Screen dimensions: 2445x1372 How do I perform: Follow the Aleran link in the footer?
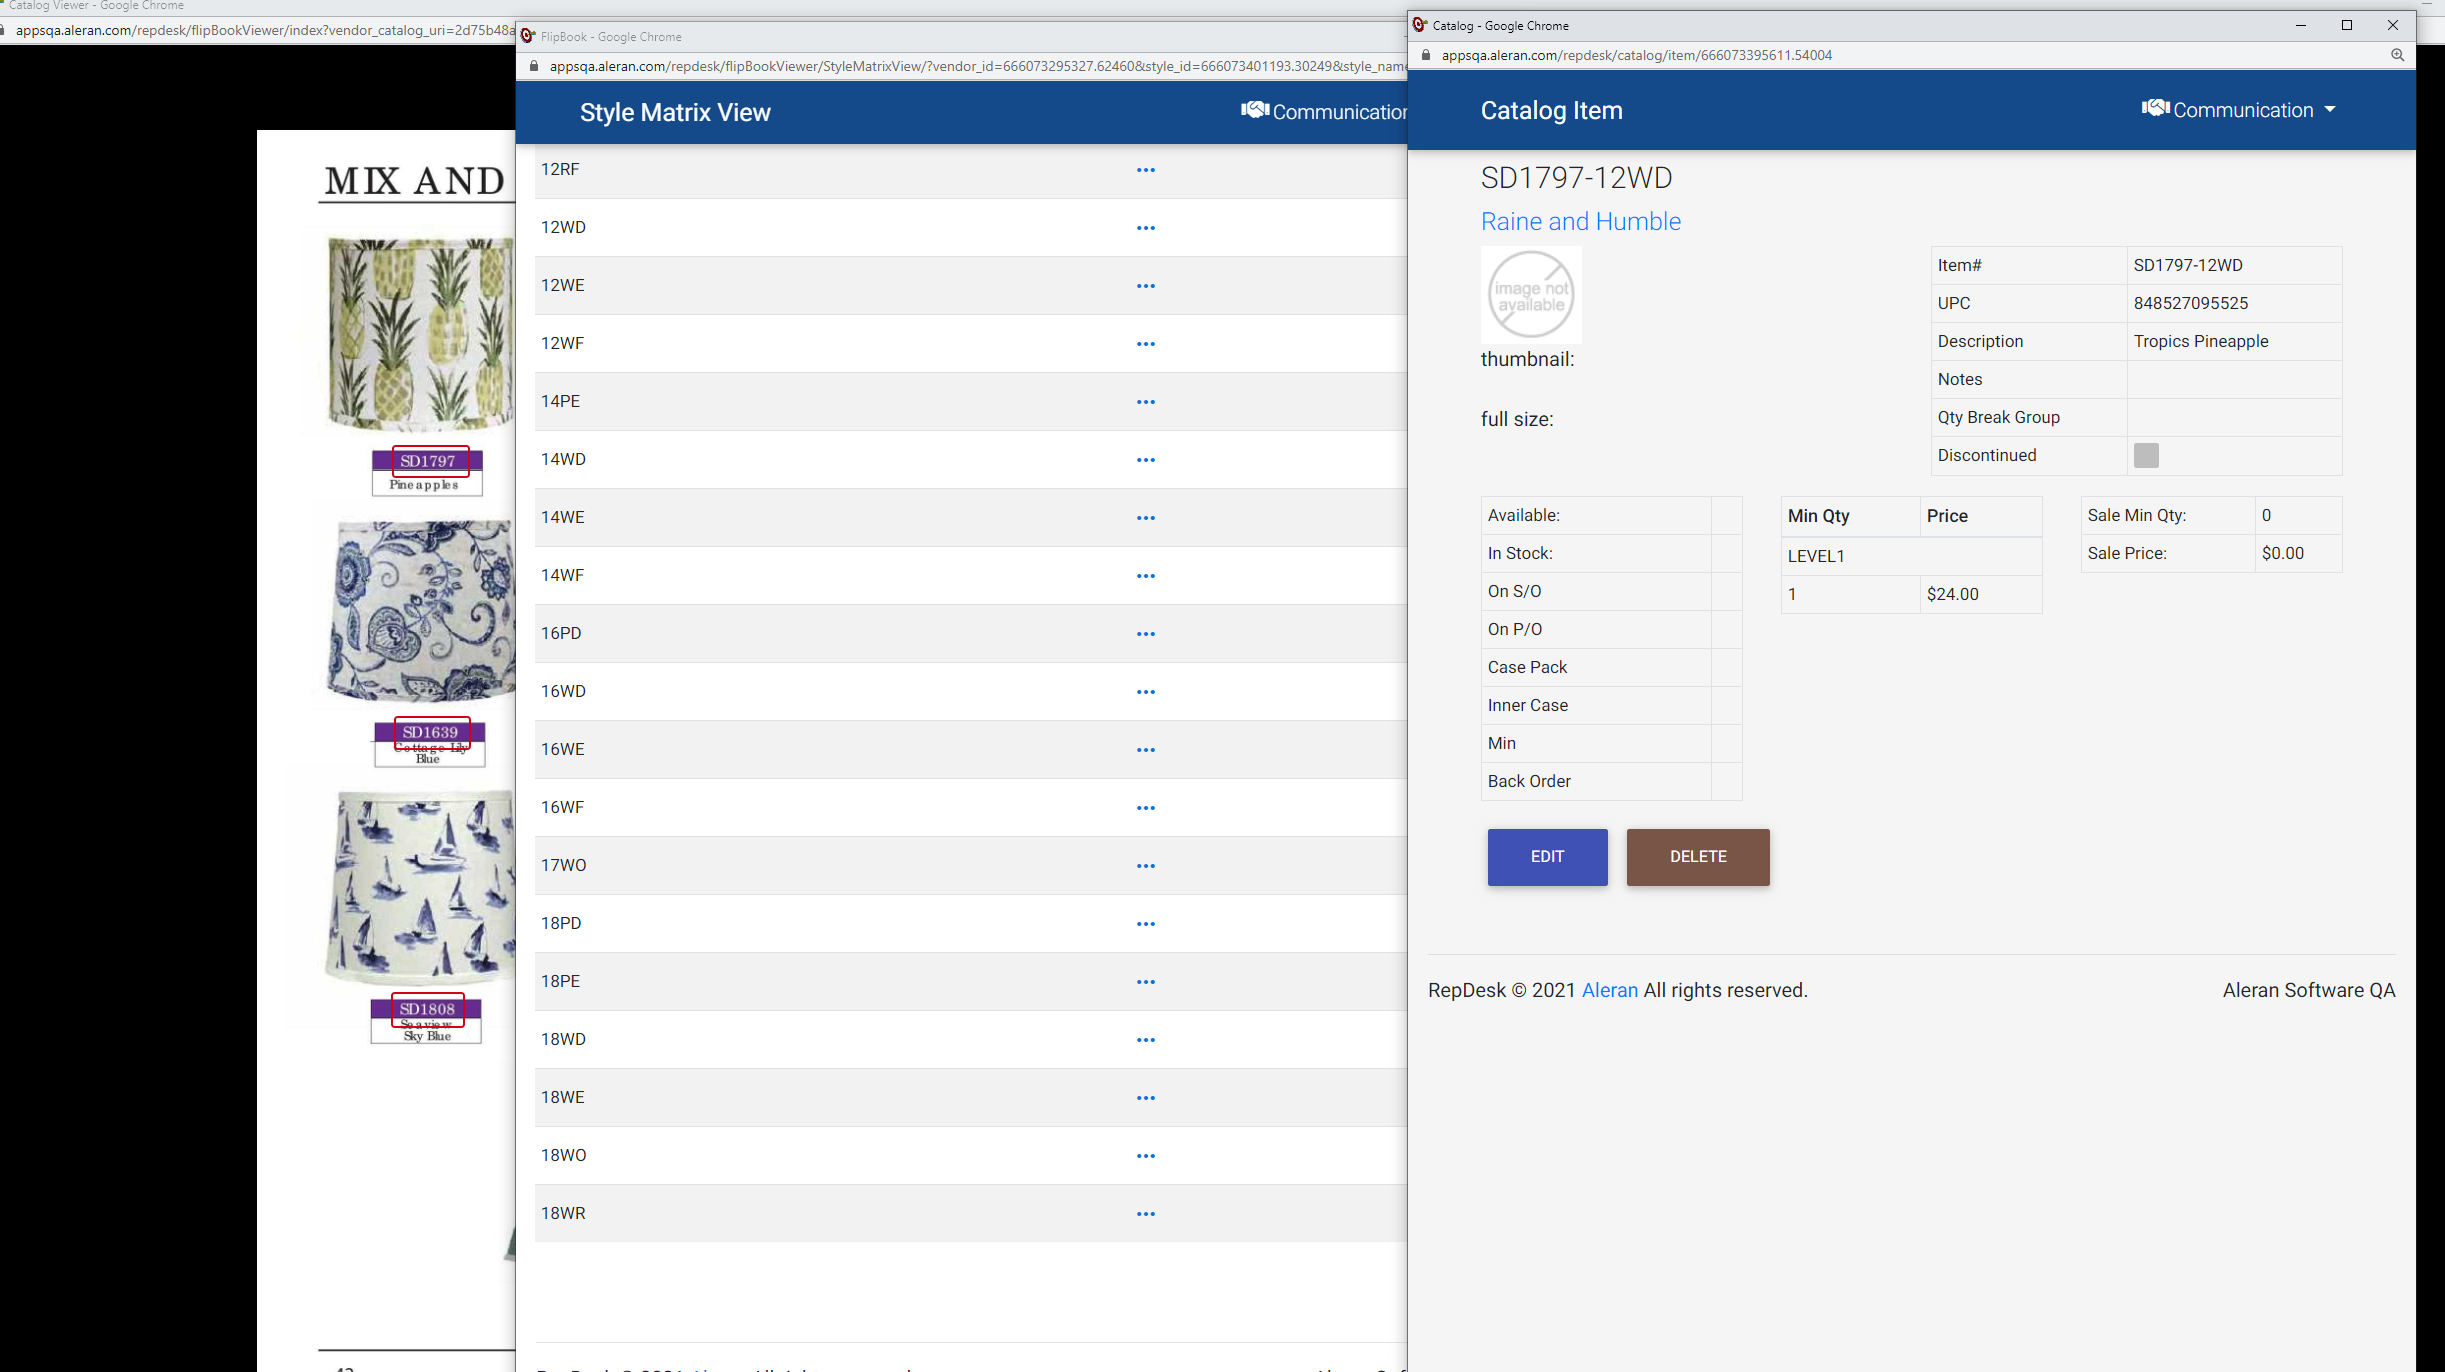click(1609, 990)
